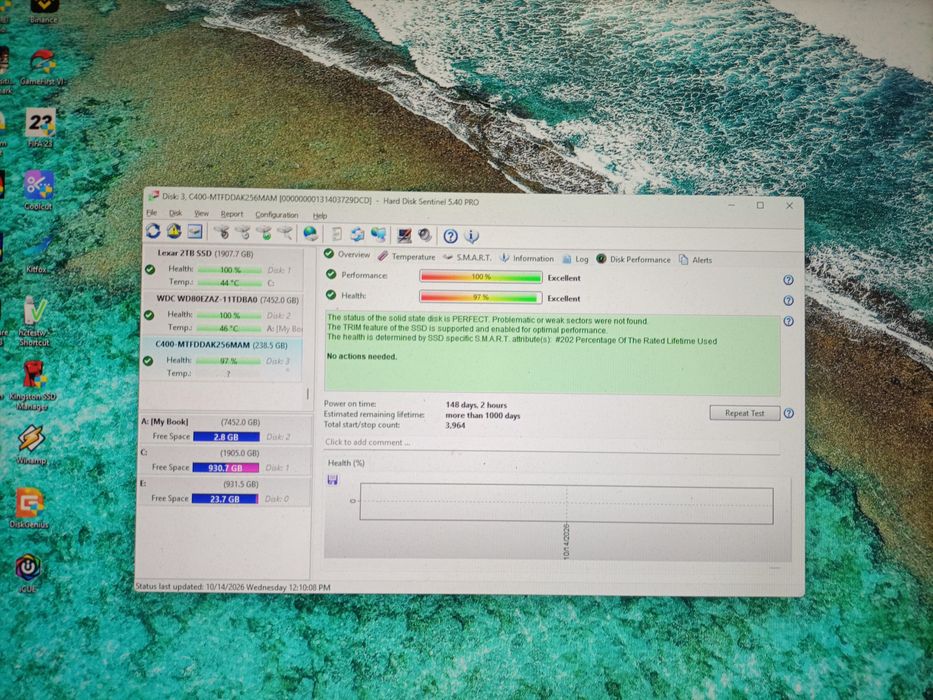Image resolution: width=933 pixels, height=700 pixels.
Task: Switch to the Log tab
Action: pyautogui.click(x=575, y=259)
